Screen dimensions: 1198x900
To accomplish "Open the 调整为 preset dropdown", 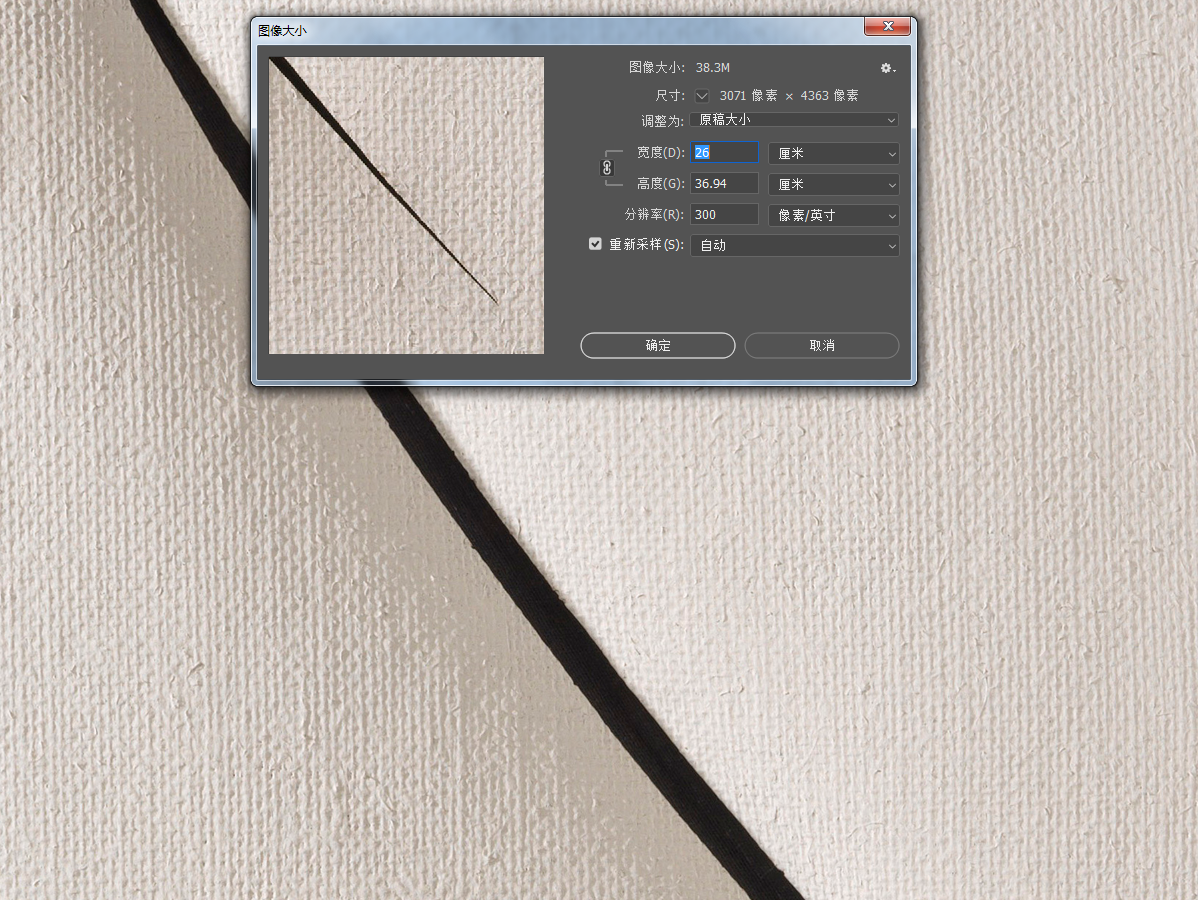I will tap(794, 120).
